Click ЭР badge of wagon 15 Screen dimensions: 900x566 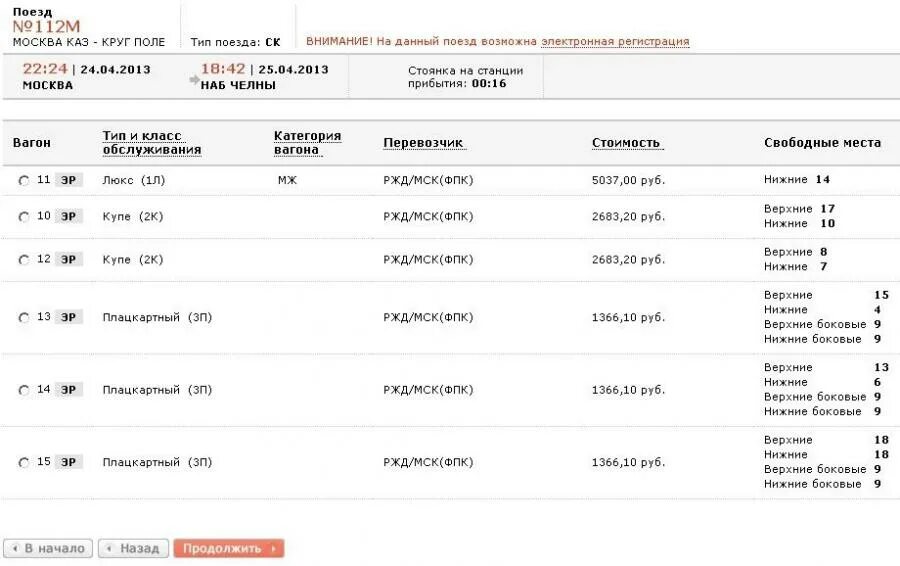(x=68, y=462)
